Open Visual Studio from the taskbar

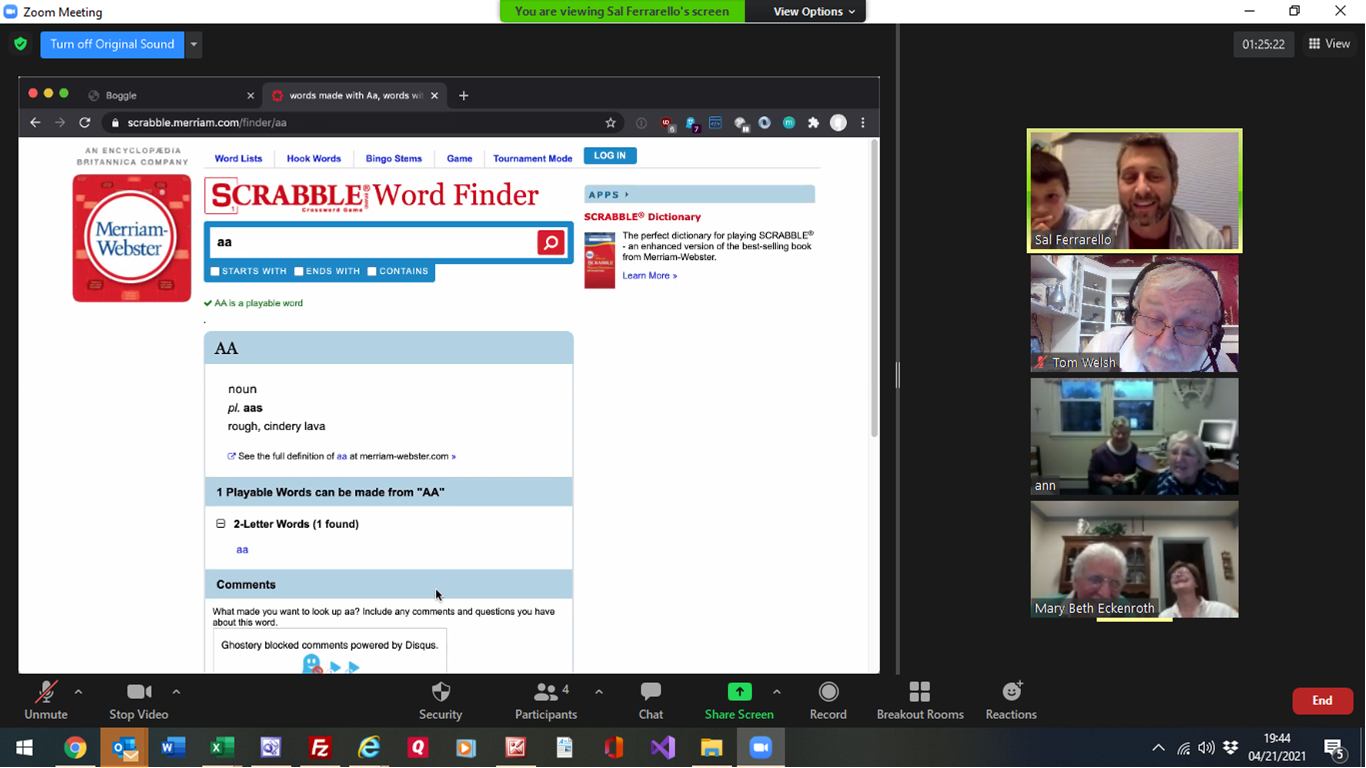click(663, 747)
